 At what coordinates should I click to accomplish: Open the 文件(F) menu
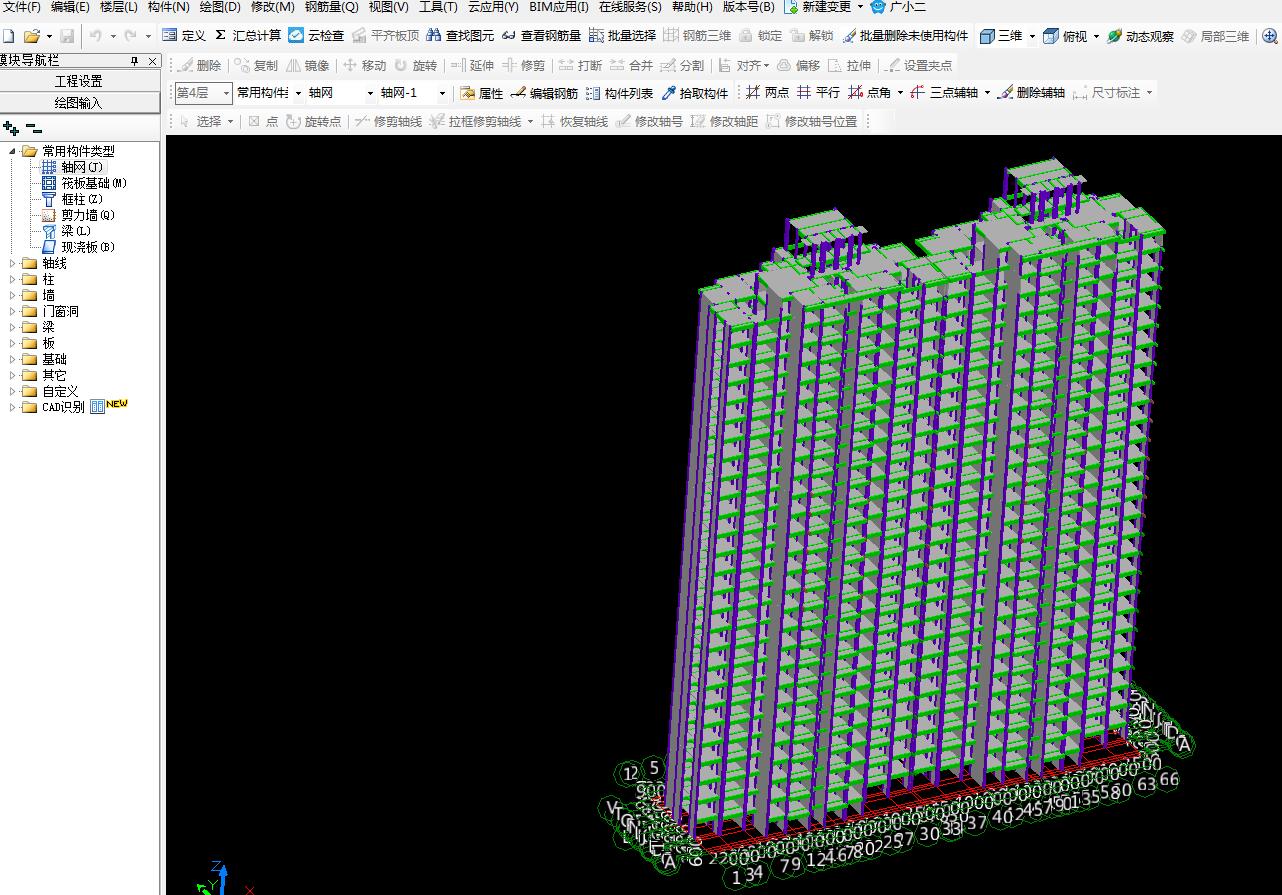tap(21, 7)
